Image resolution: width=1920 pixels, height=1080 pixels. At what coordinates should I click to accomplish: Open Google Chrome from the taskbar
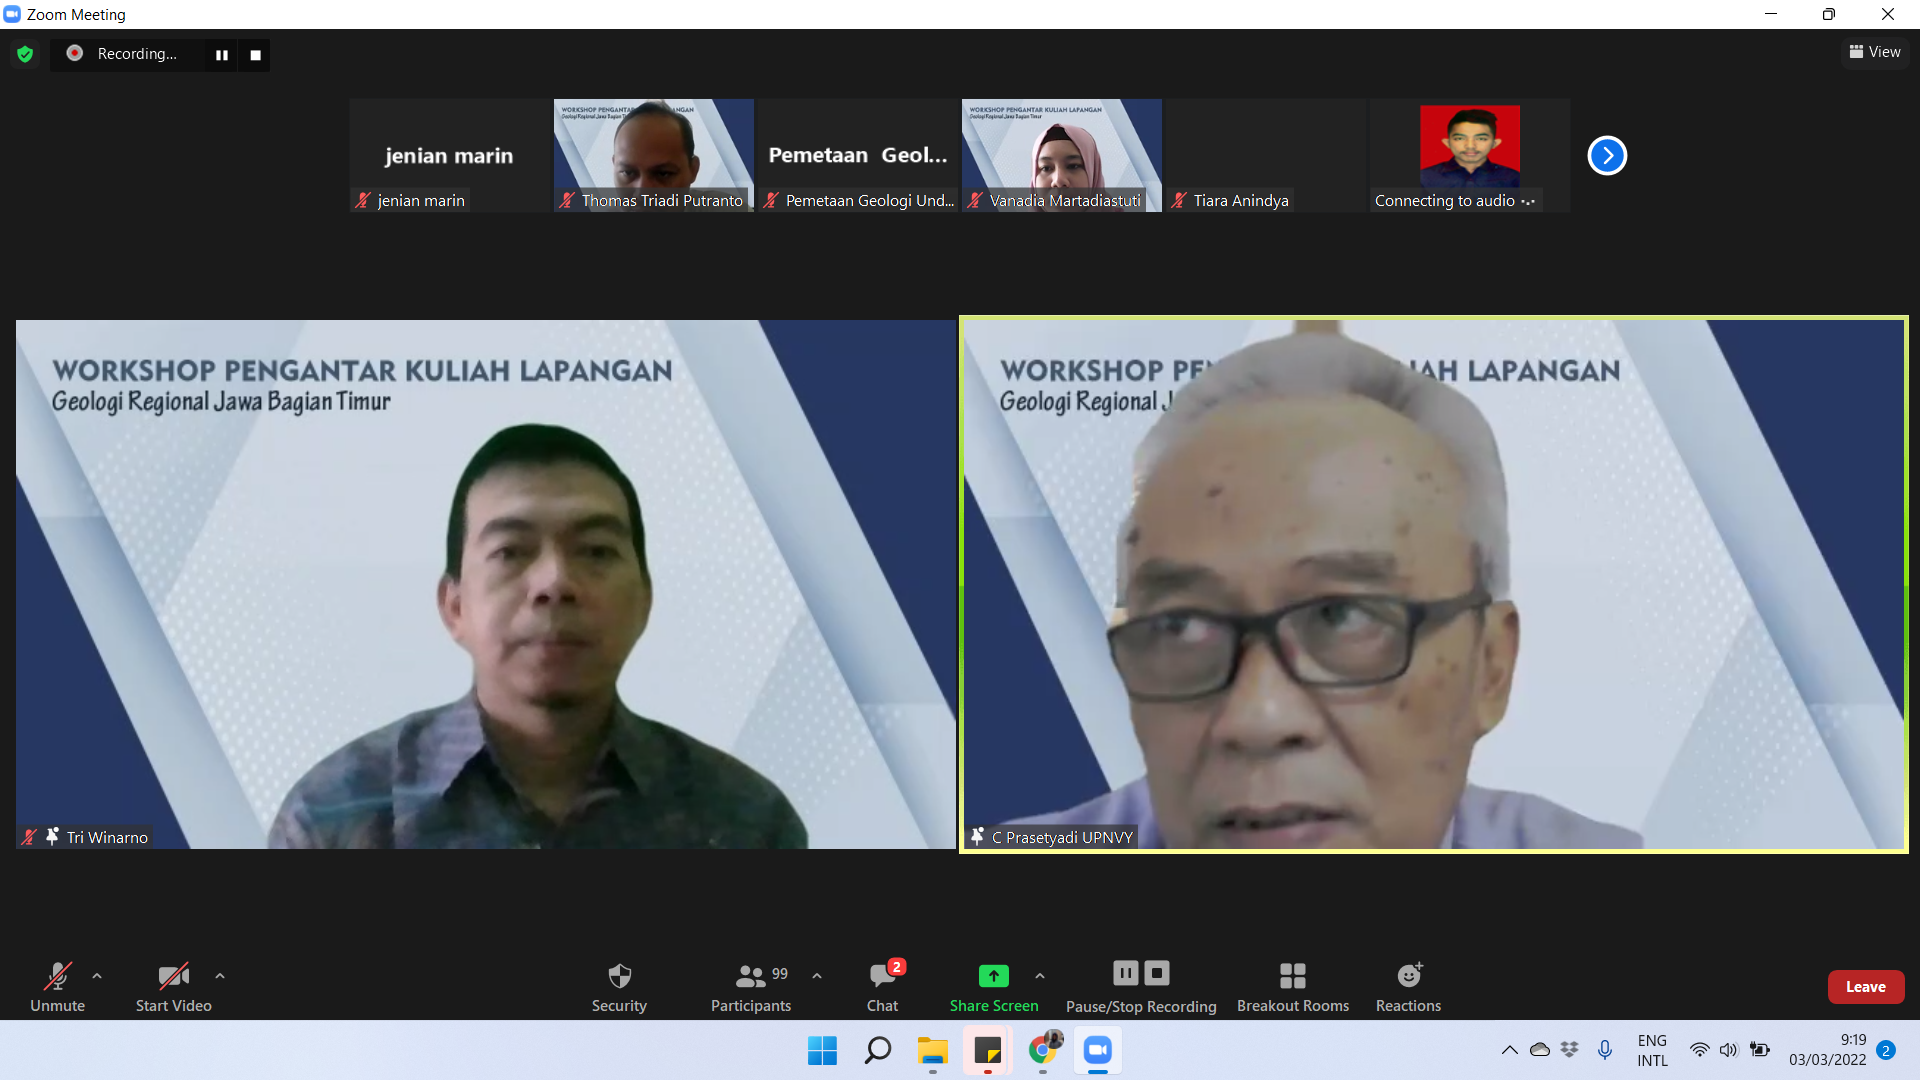[1042, 1050]
